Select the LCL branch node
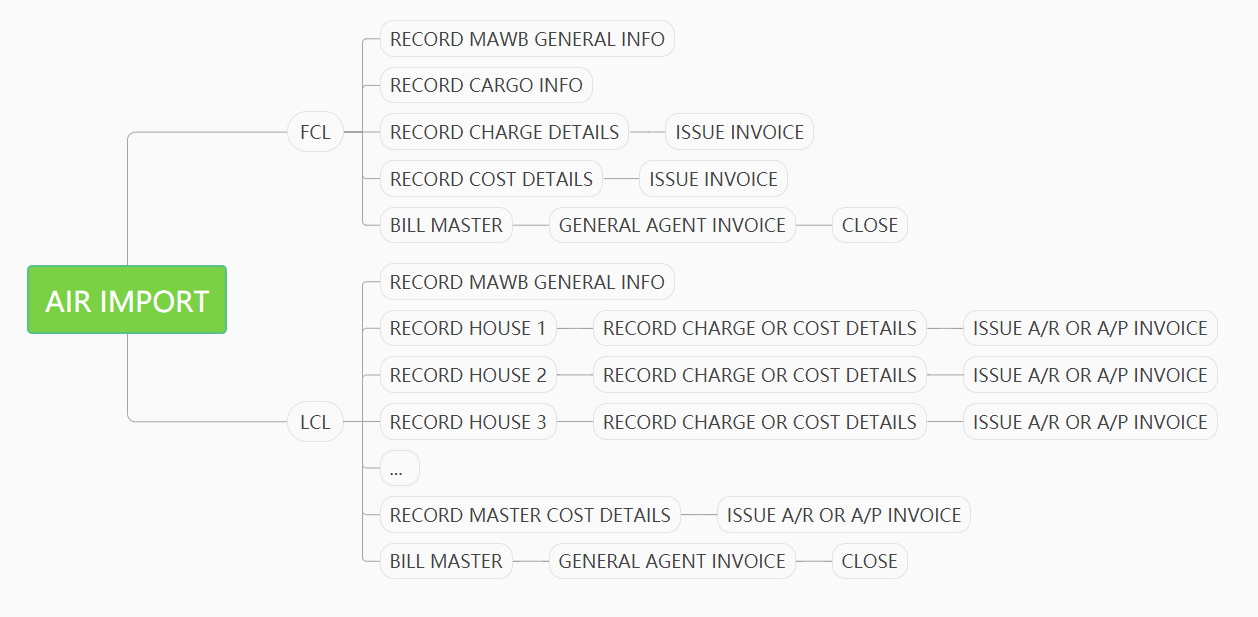 point(315,422)
